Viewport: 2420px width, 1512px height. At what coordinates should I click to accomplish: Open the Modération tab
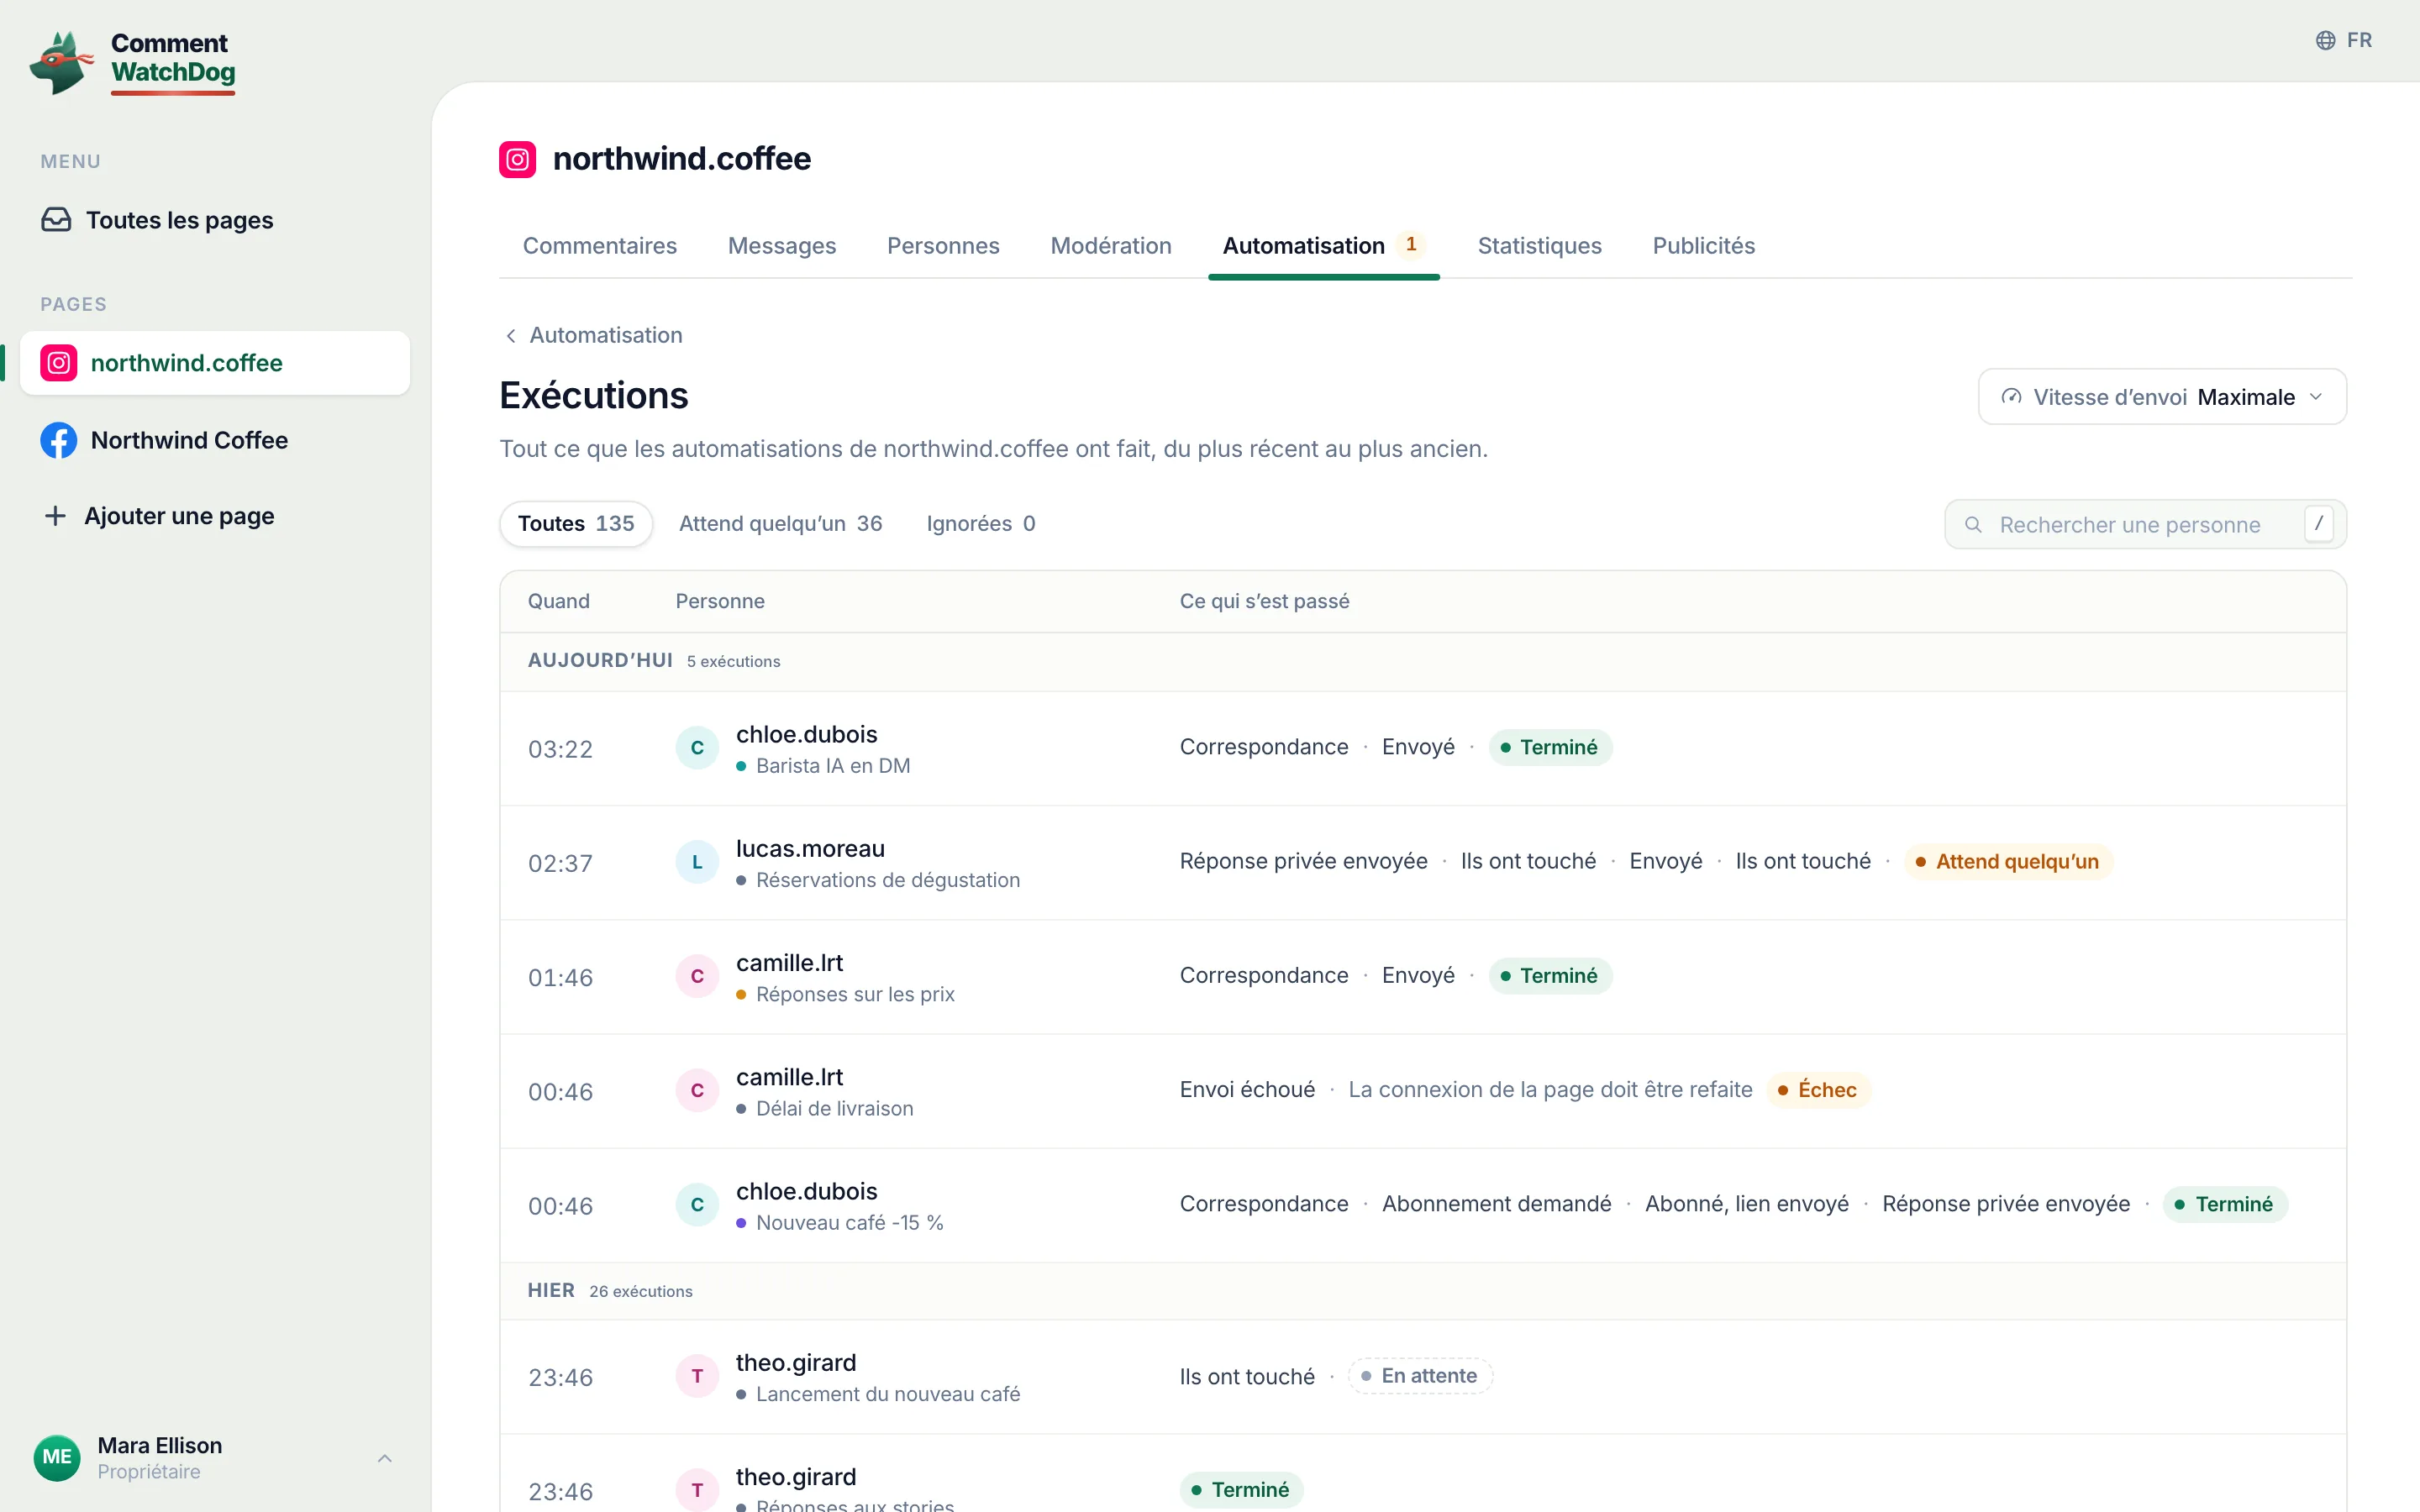(x=1111, y=246)
